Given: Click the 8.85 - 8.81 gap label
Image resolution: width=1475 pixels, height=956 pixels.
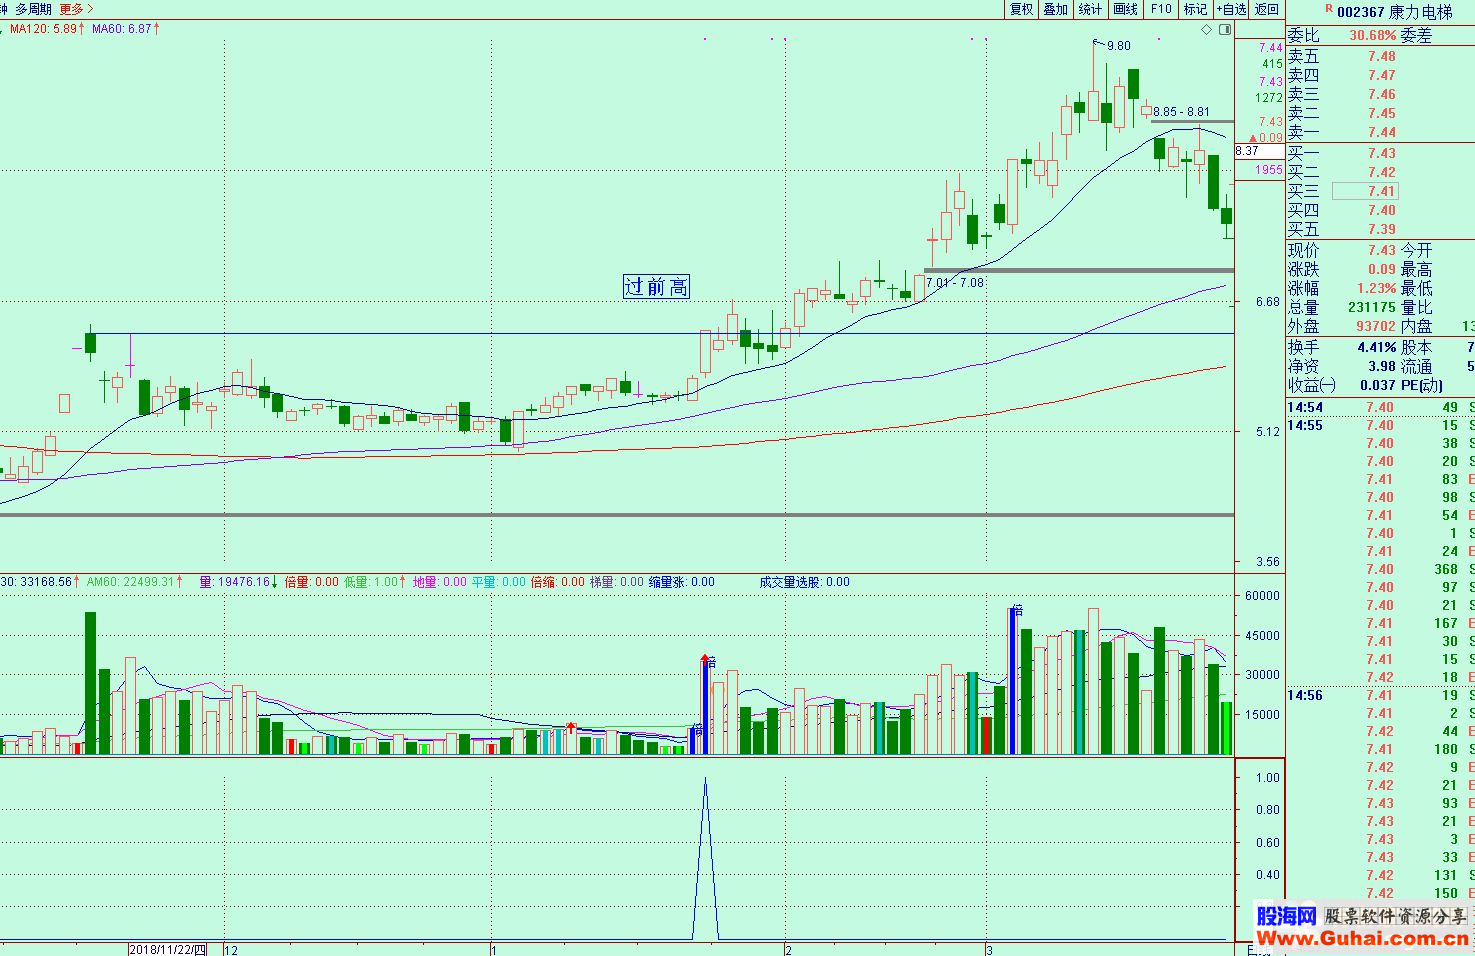Looking at the screenshot, I should click(1181, 112).
